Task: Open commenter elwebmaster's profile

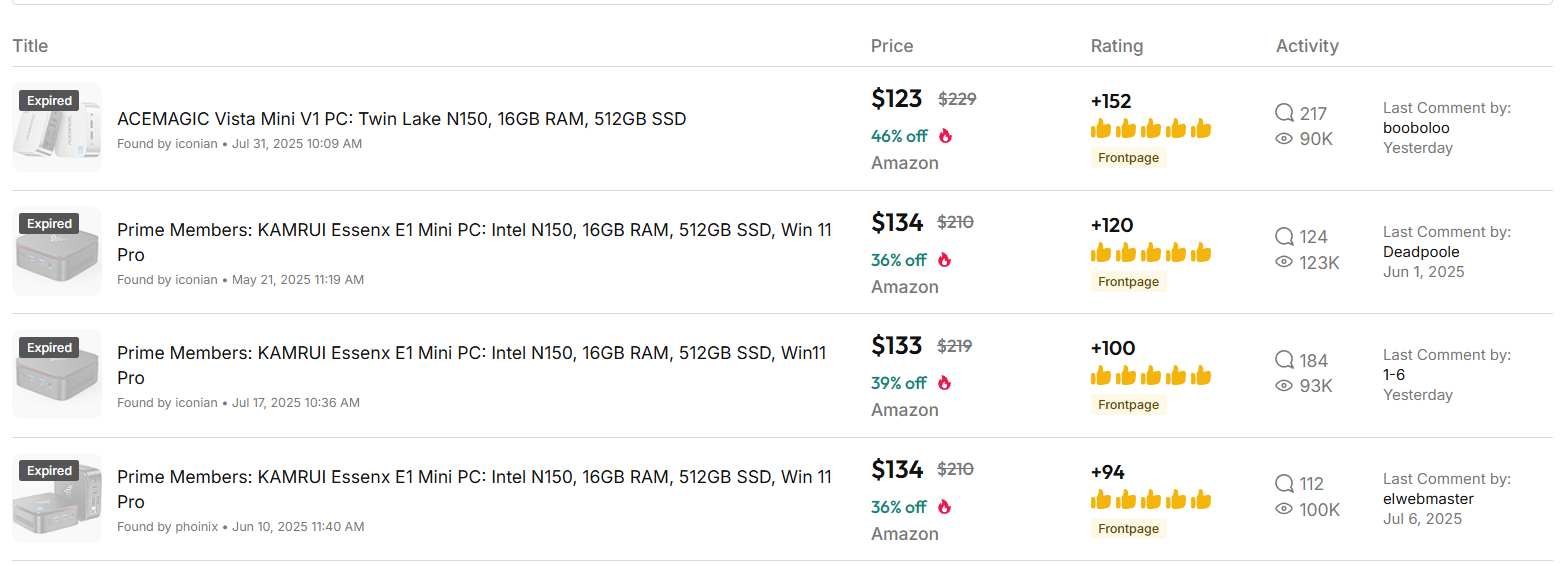Action: click(x=1428, y=499)
